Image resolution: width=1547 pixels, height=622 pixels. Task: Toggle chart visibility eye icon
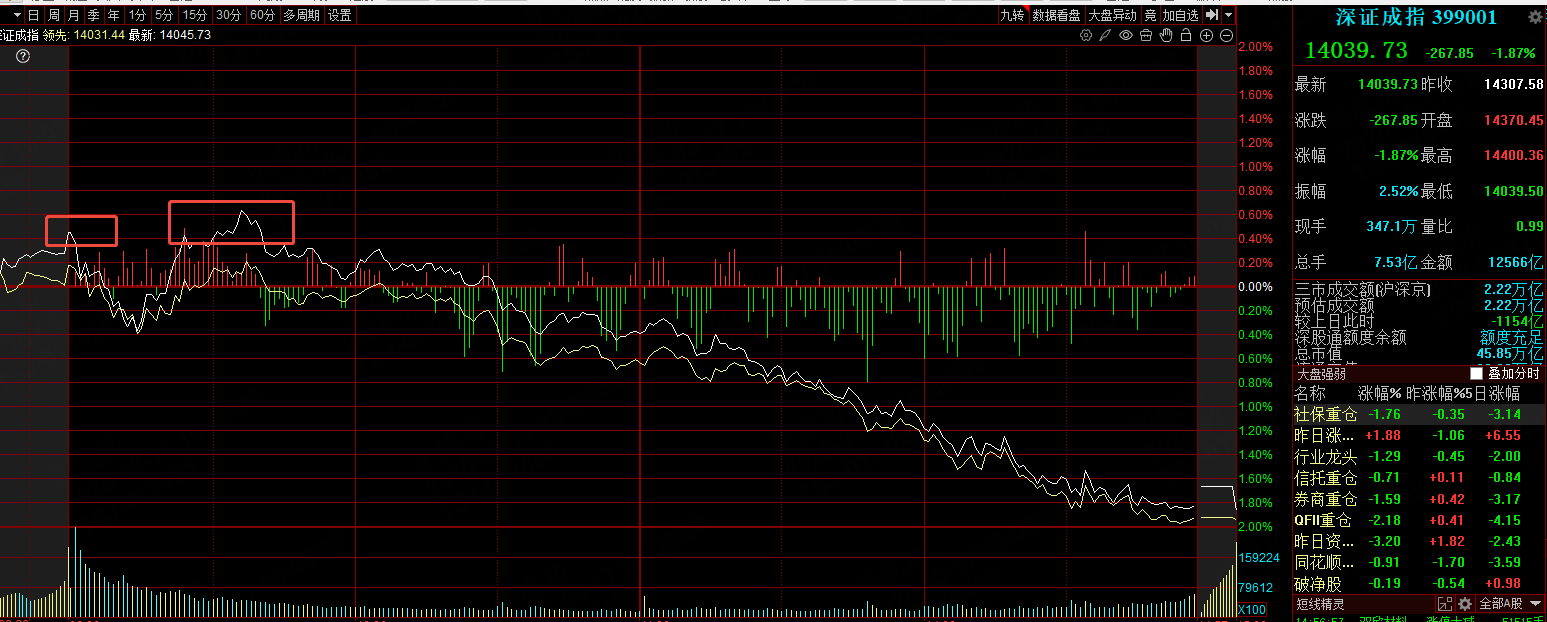point(1126,35)
